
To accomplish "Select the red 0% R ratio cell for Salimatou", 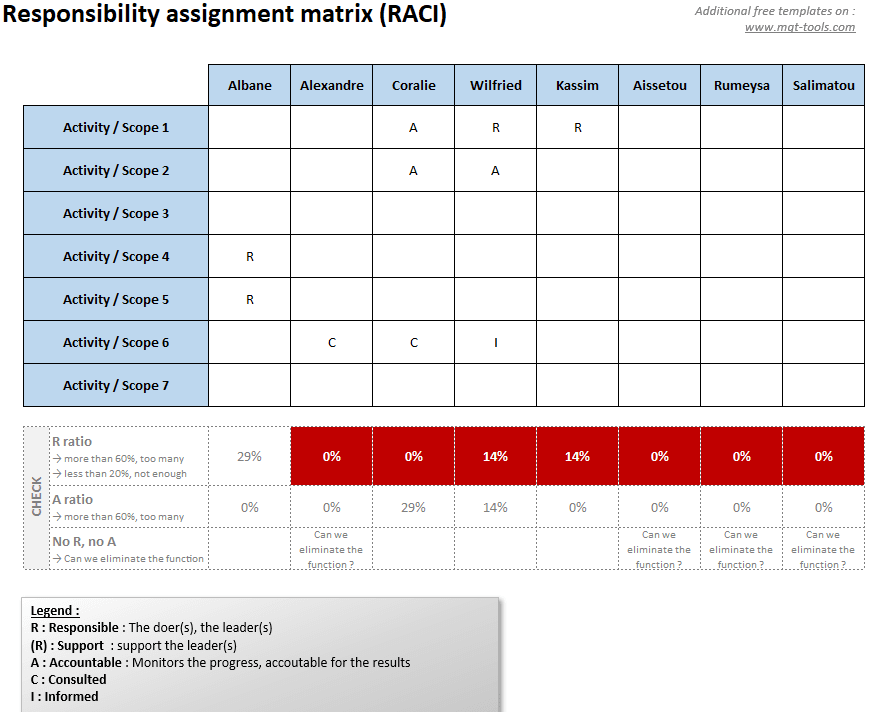I will coord(823,456).
